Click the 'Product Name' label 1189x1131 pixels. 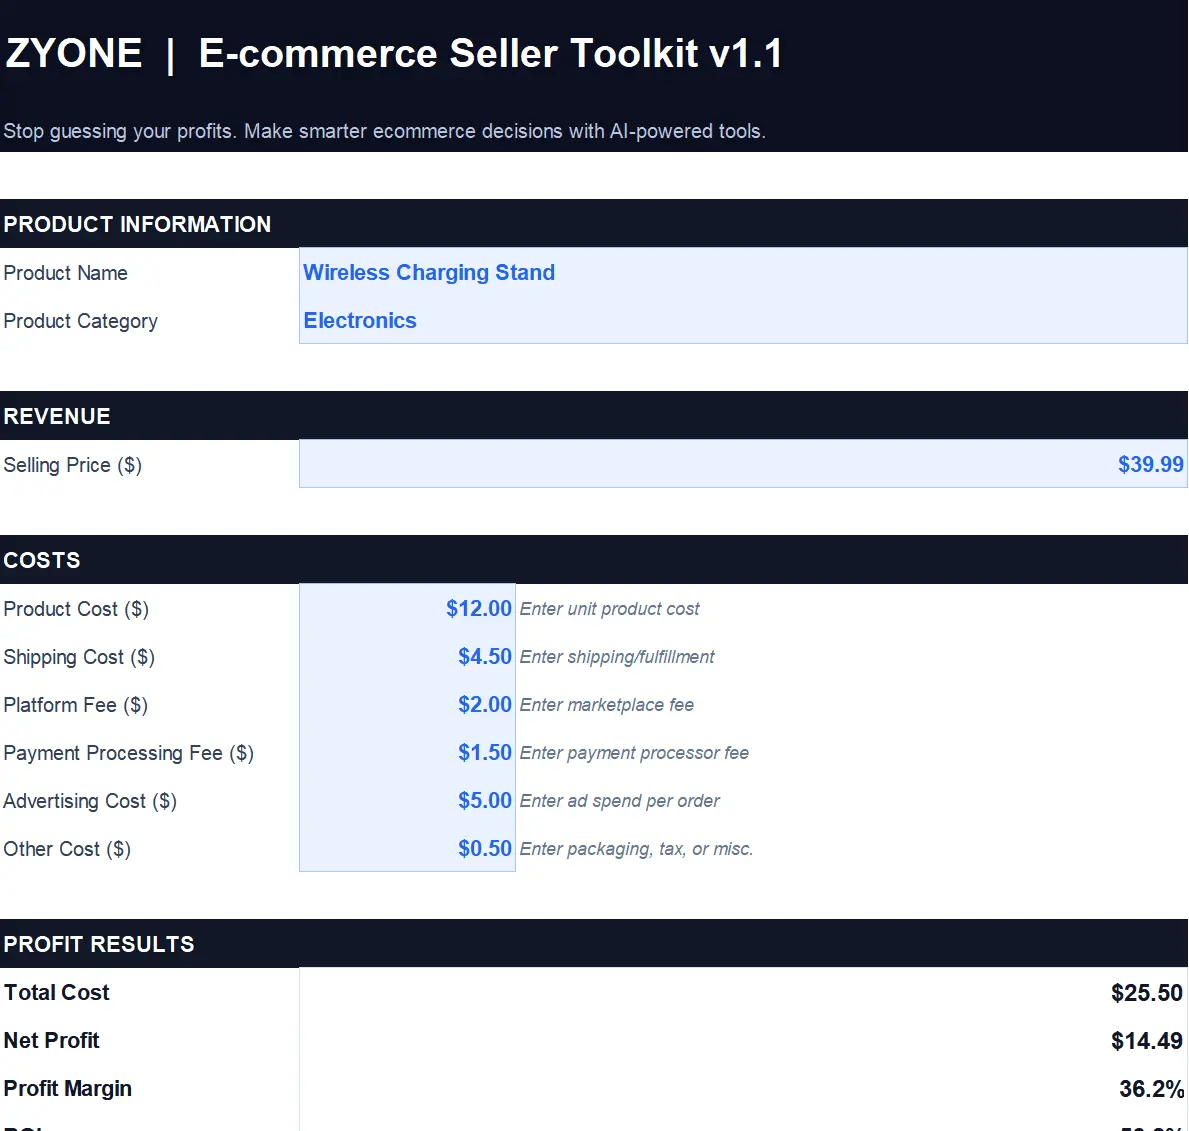click(65, 273)
